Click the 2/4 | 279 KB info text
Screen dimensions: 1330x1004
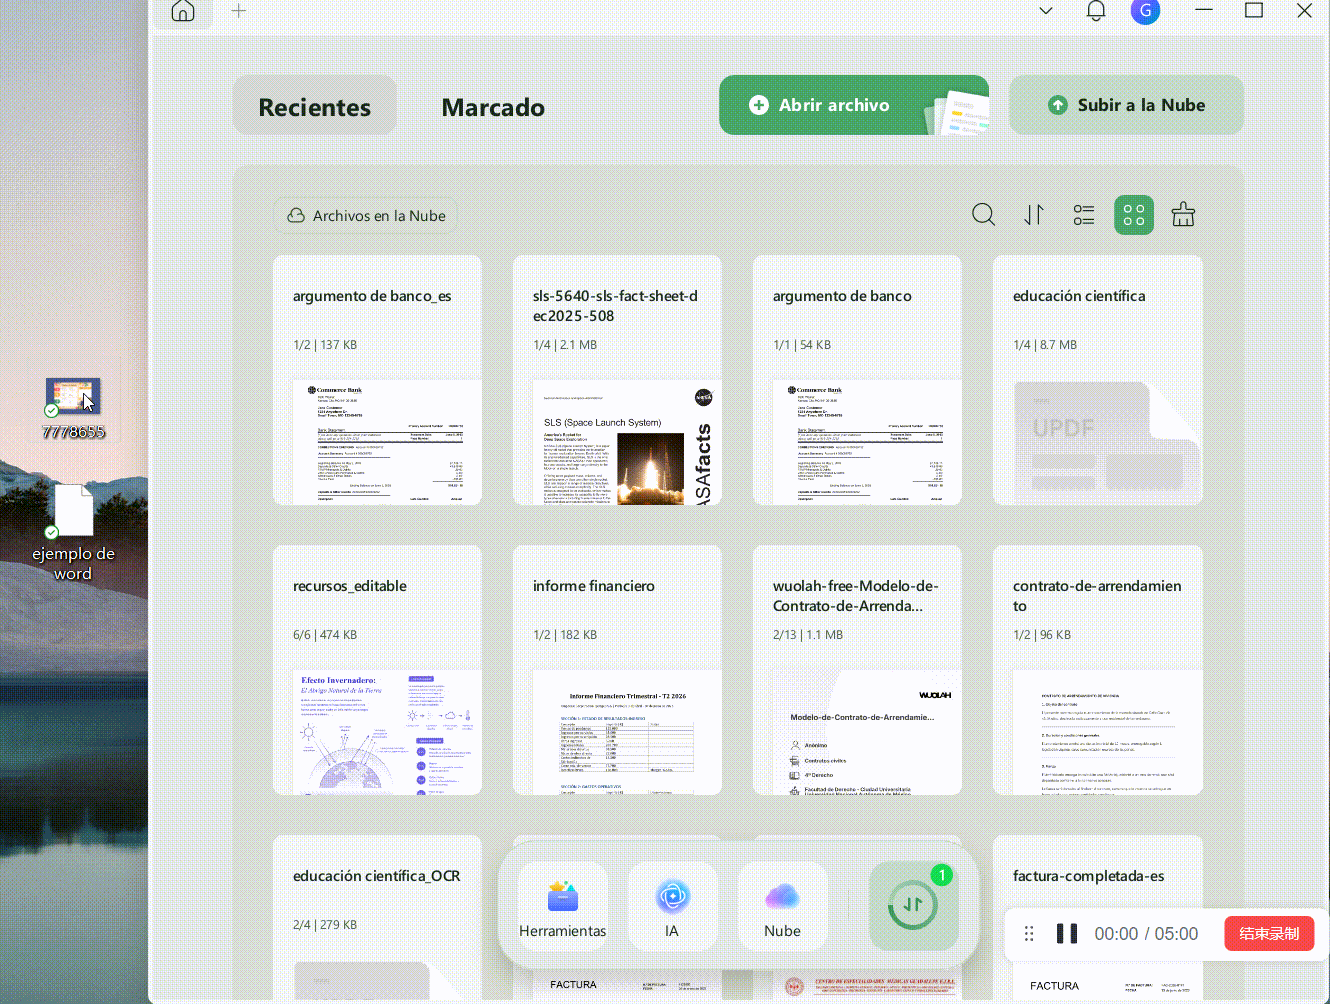point(325,925)
